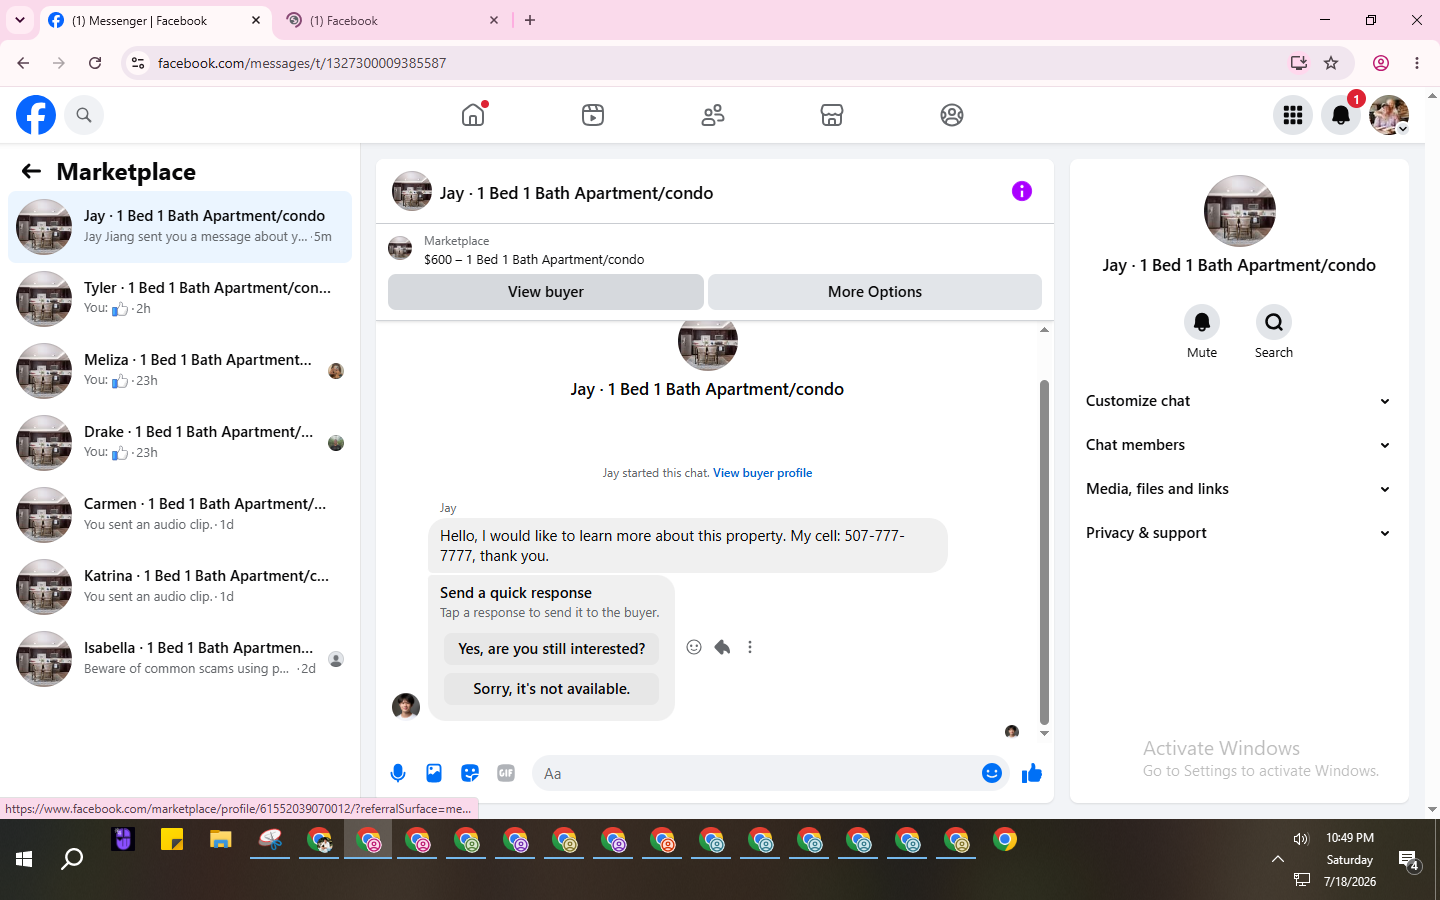The image size is (1440, 900).
Task: Open the Friends icon in top navigation
Action: click(713, 115)
